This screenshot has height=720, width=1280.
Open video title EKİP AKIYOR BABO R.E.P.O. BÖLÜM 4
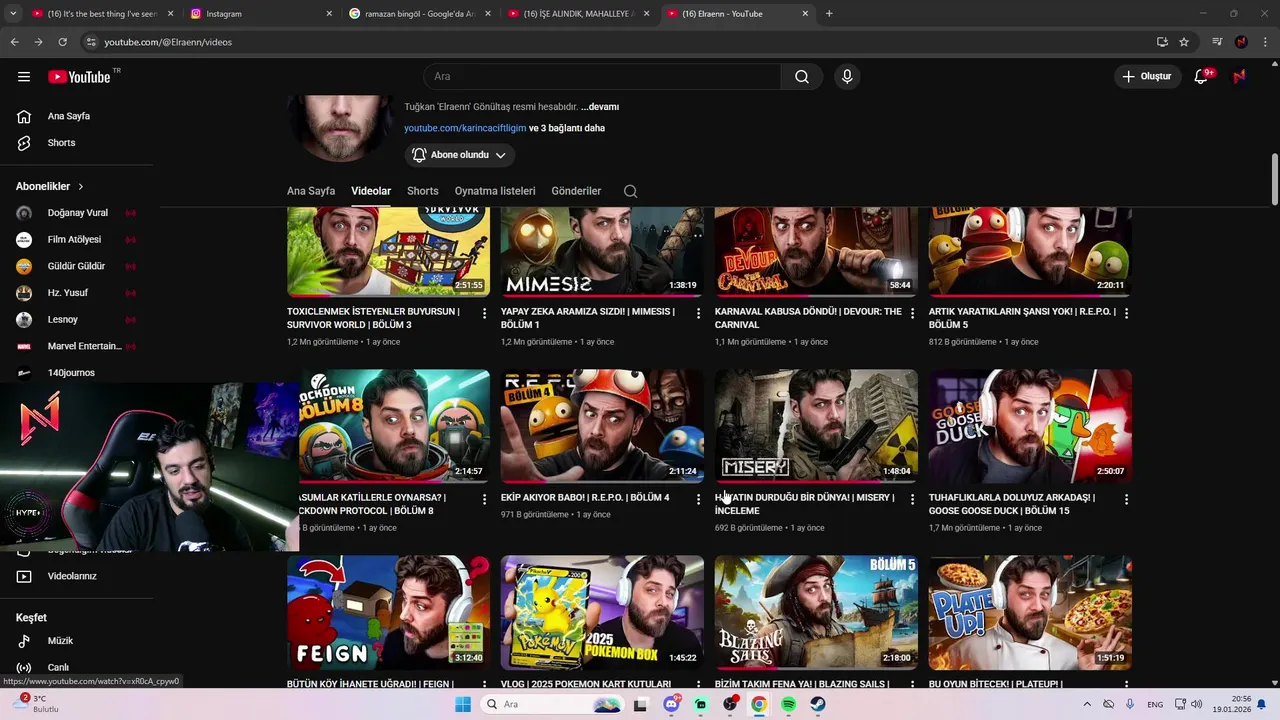point(585,497)
